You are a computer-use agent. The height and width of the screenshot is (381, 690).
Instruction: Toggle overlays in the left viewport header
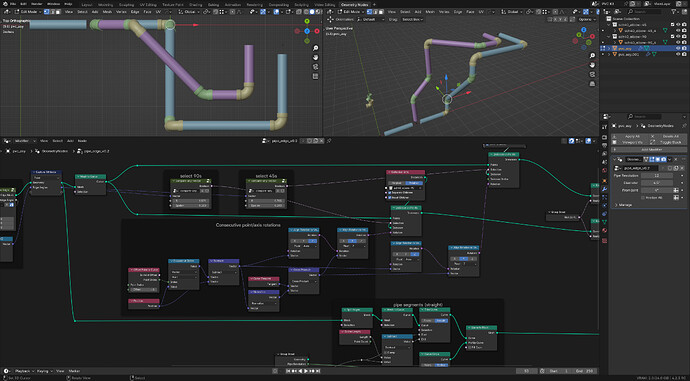pyautogui.click(x=276, y=12)
